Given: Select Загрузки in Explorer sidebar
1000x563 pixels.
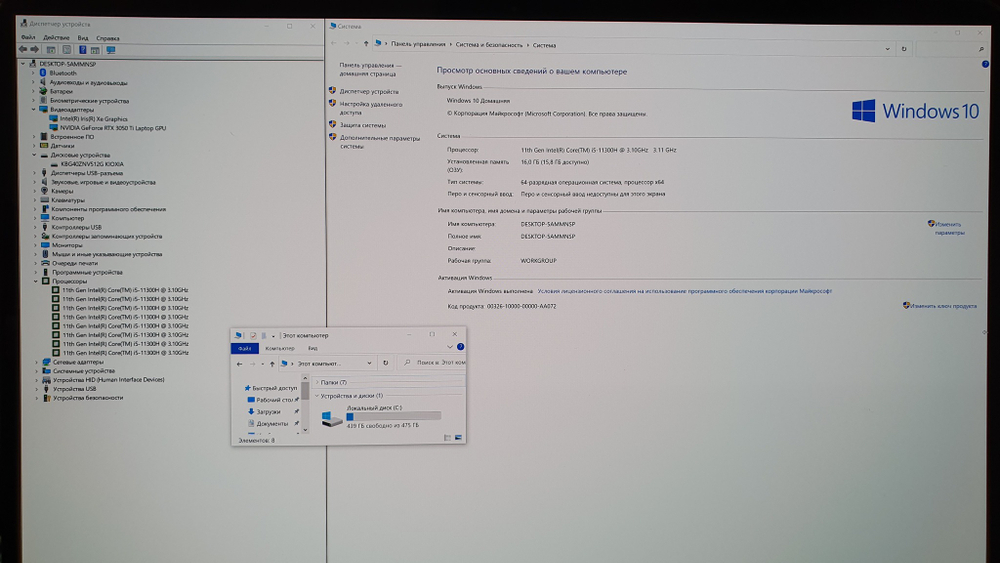Looking at the screenshot, I should pyautogui.click(x=268, y=412).
